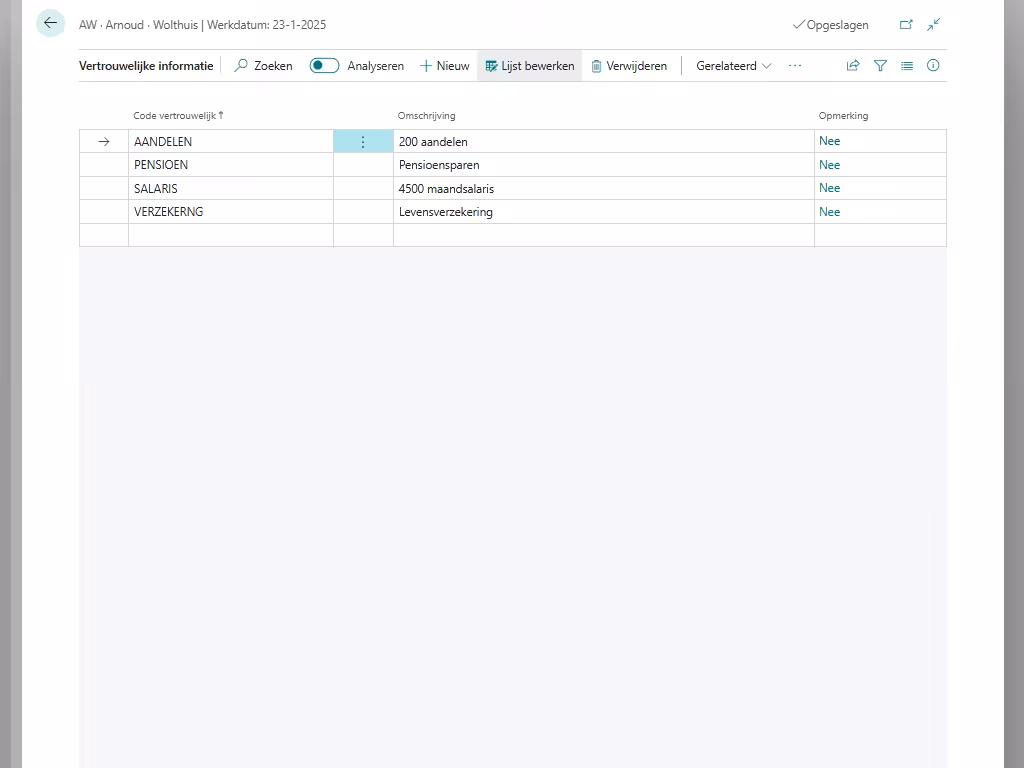Click the Zoeken search button

(263, 66)
